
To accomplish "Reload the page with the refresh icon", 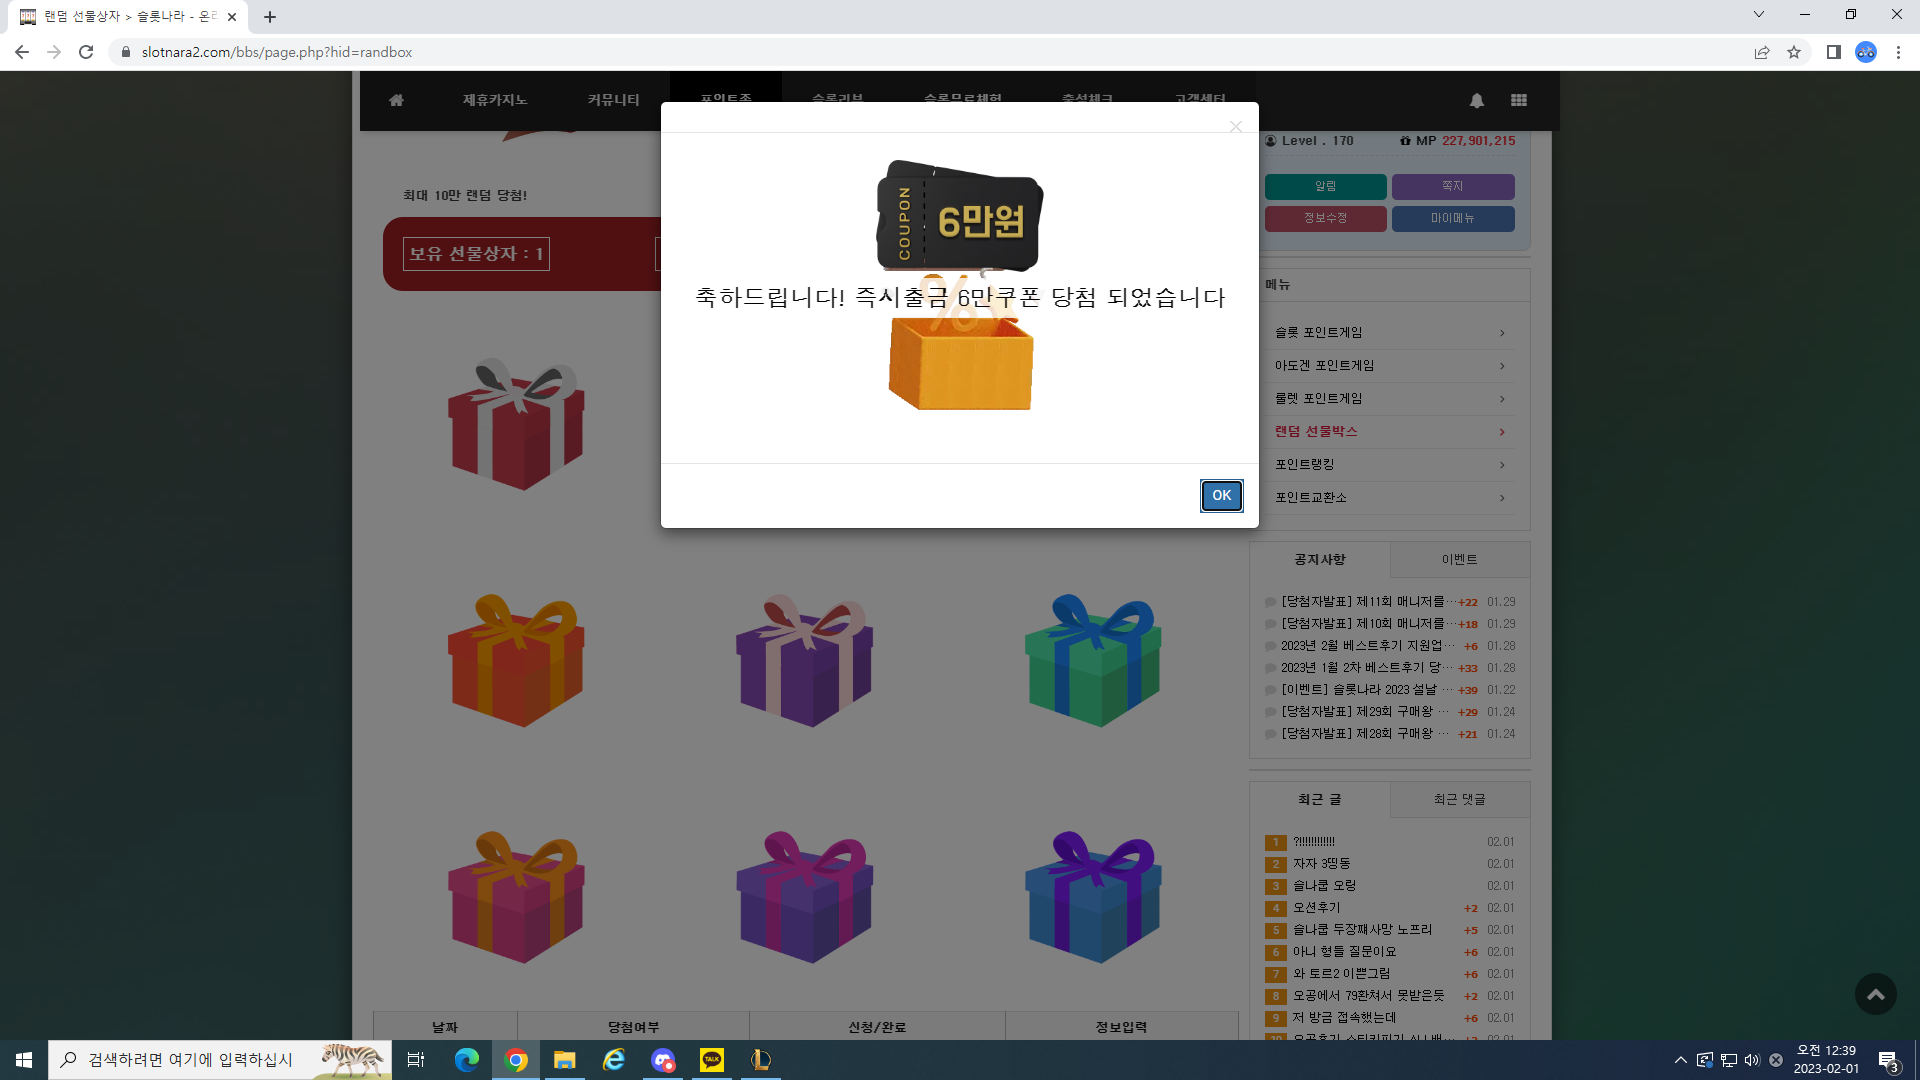I will coord(86,52).
